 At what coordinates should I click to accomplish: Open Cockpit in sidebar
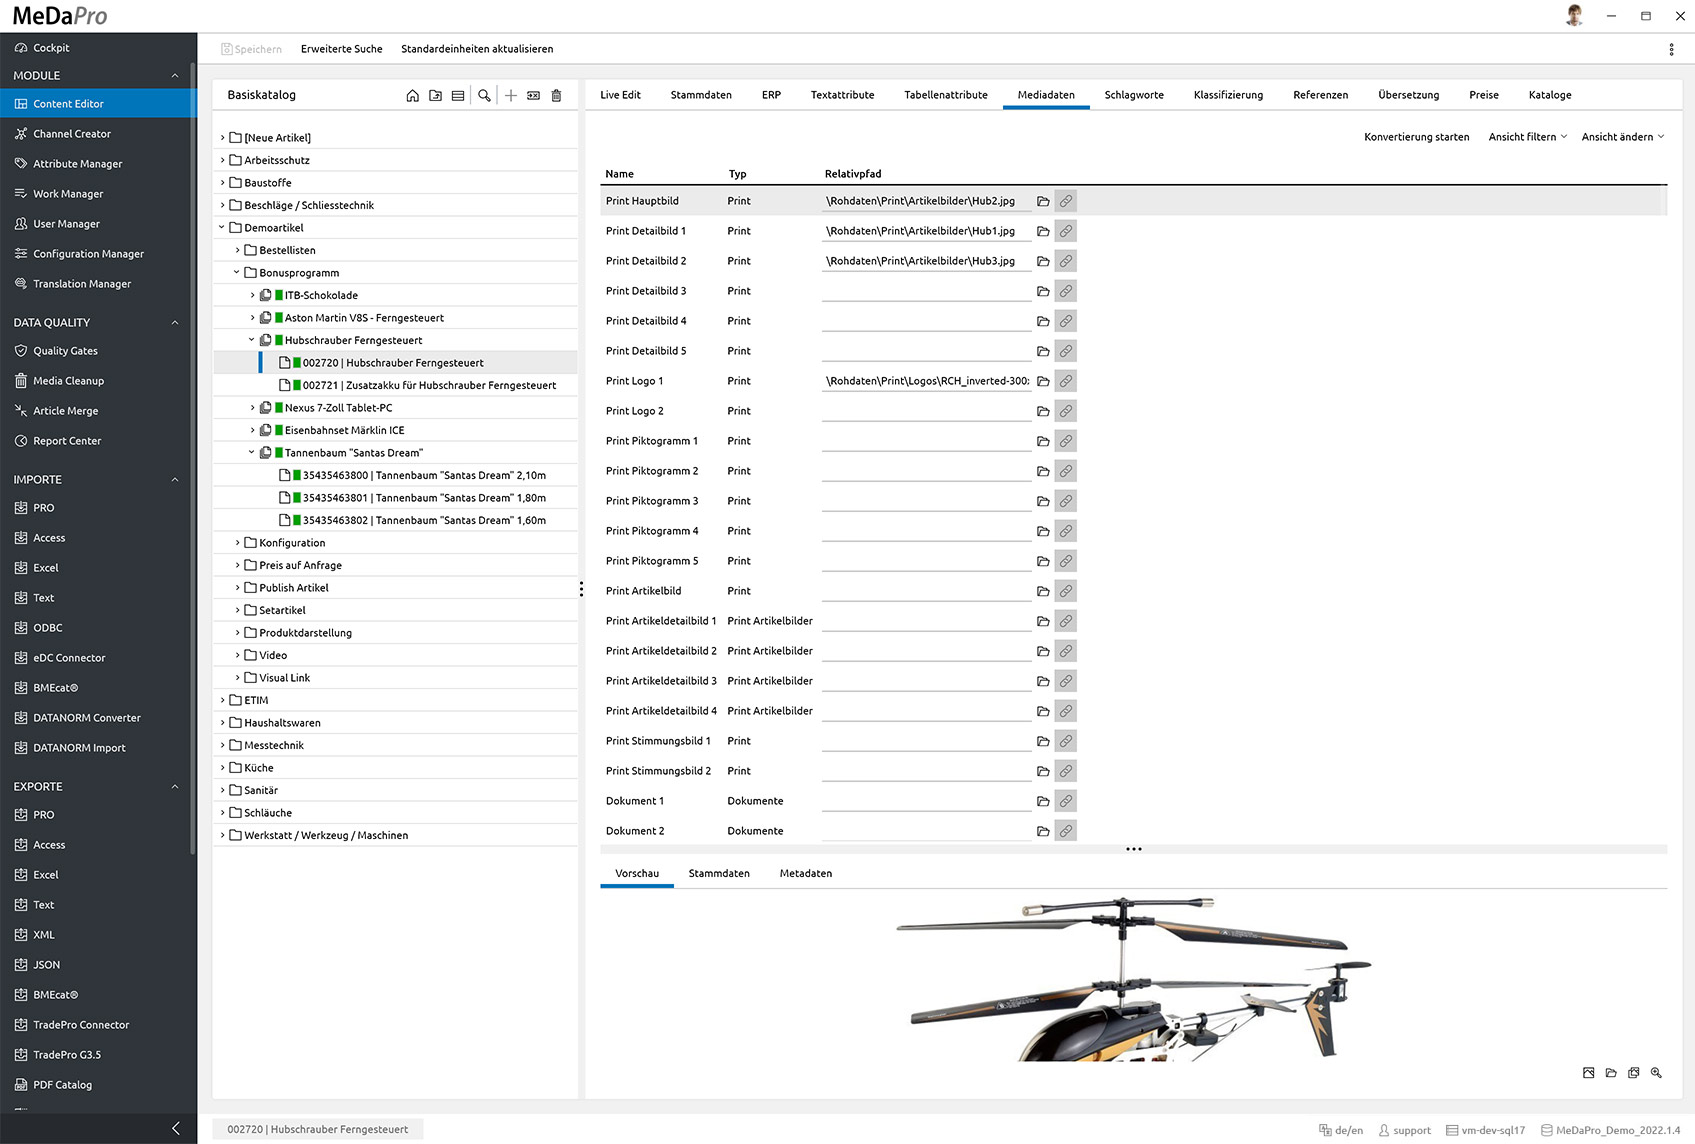click(x=51, y=48)
